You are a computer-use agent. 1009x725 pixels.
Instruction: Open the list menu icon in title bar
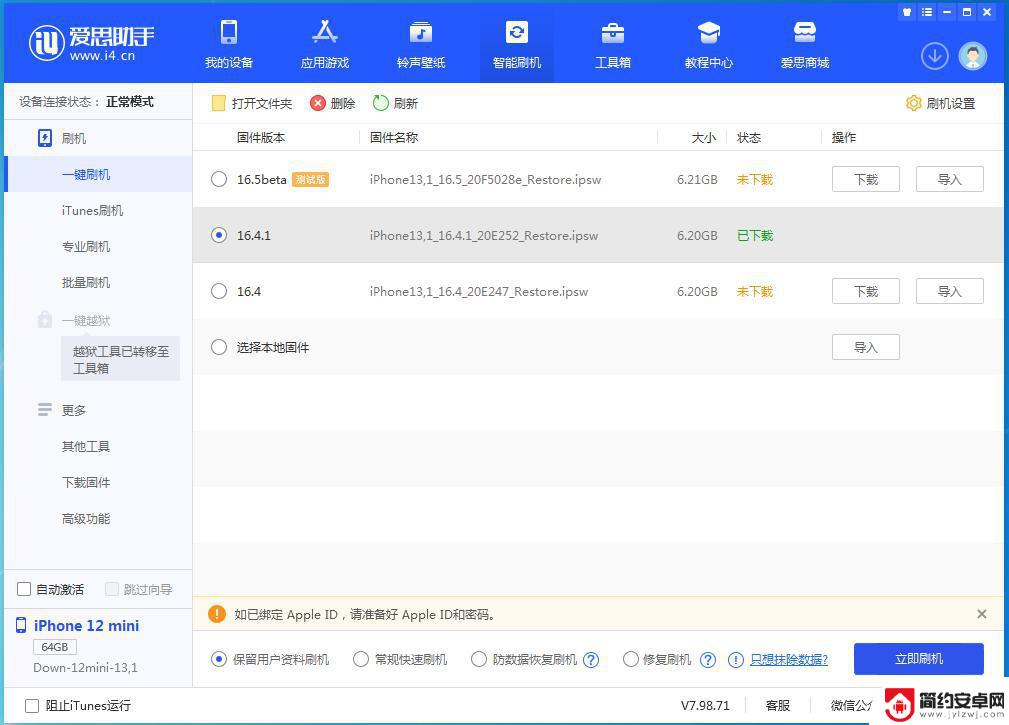click(927, 12)
